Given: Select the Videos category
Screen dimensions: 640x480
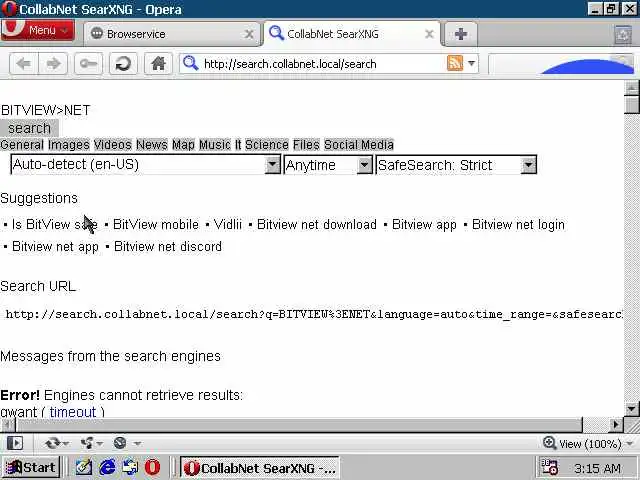Looking at the screenshot, I should pyautogui.click(x=113, y=145).
